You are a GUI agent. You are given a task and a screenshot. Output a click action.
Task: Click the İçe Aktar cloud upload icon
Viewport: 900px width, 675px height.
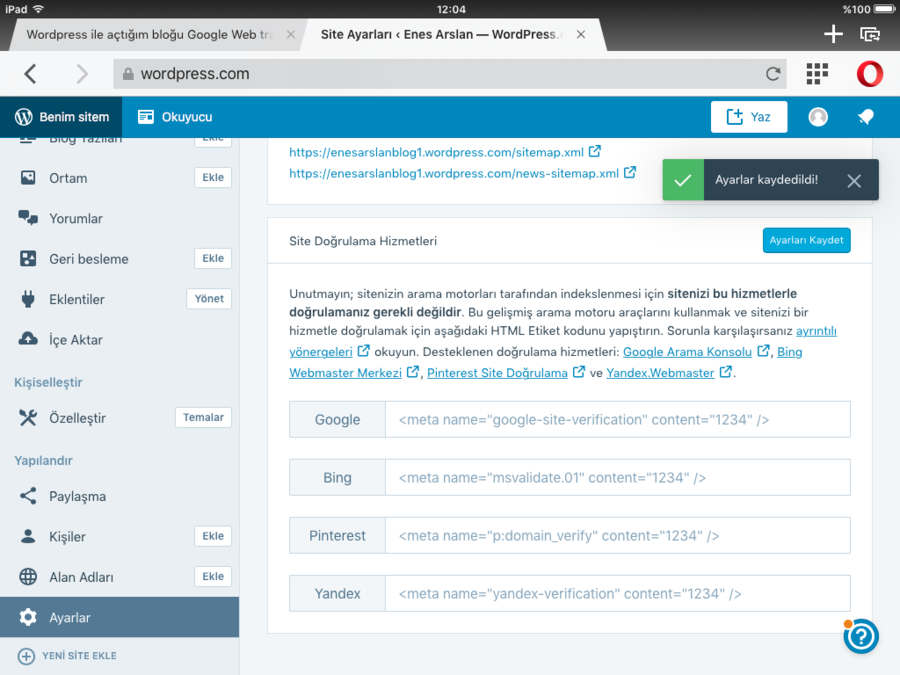[x=28, y=339]
